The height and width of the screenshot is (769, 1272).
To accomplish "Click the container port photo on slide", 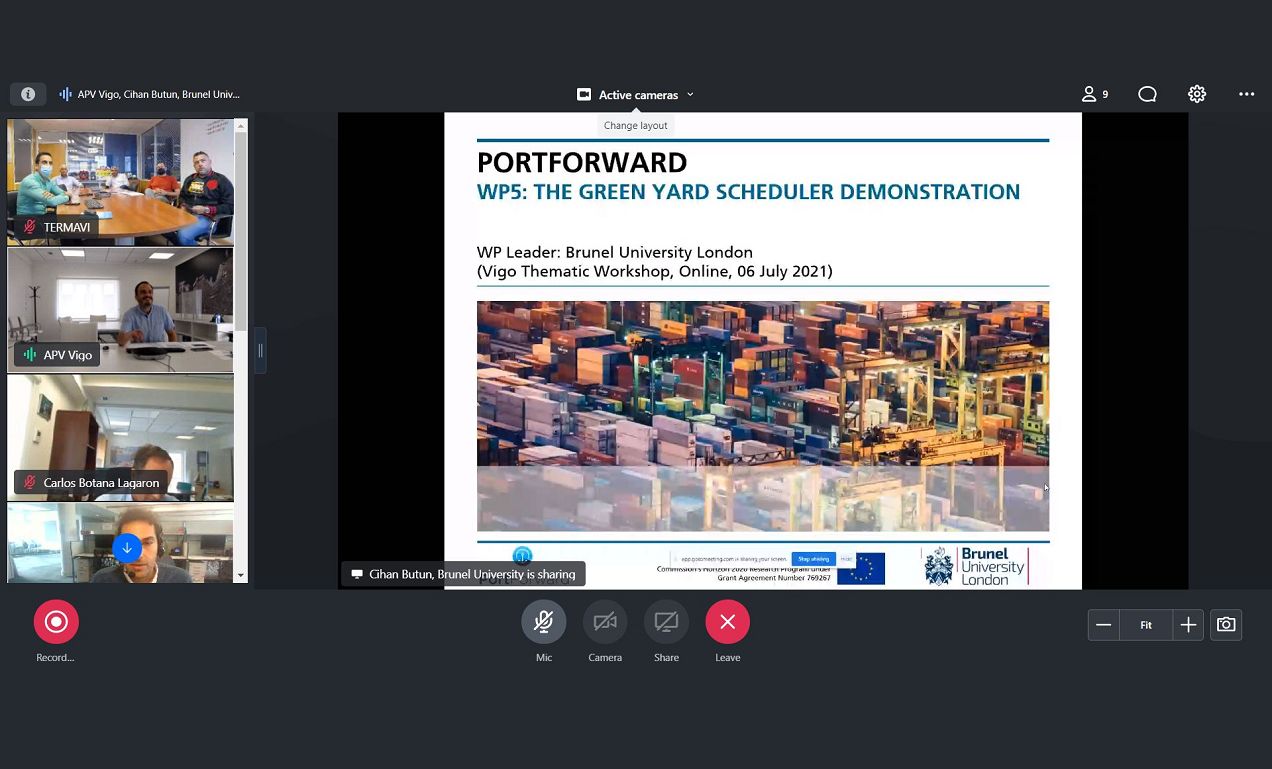I will [x=763, y=416].
